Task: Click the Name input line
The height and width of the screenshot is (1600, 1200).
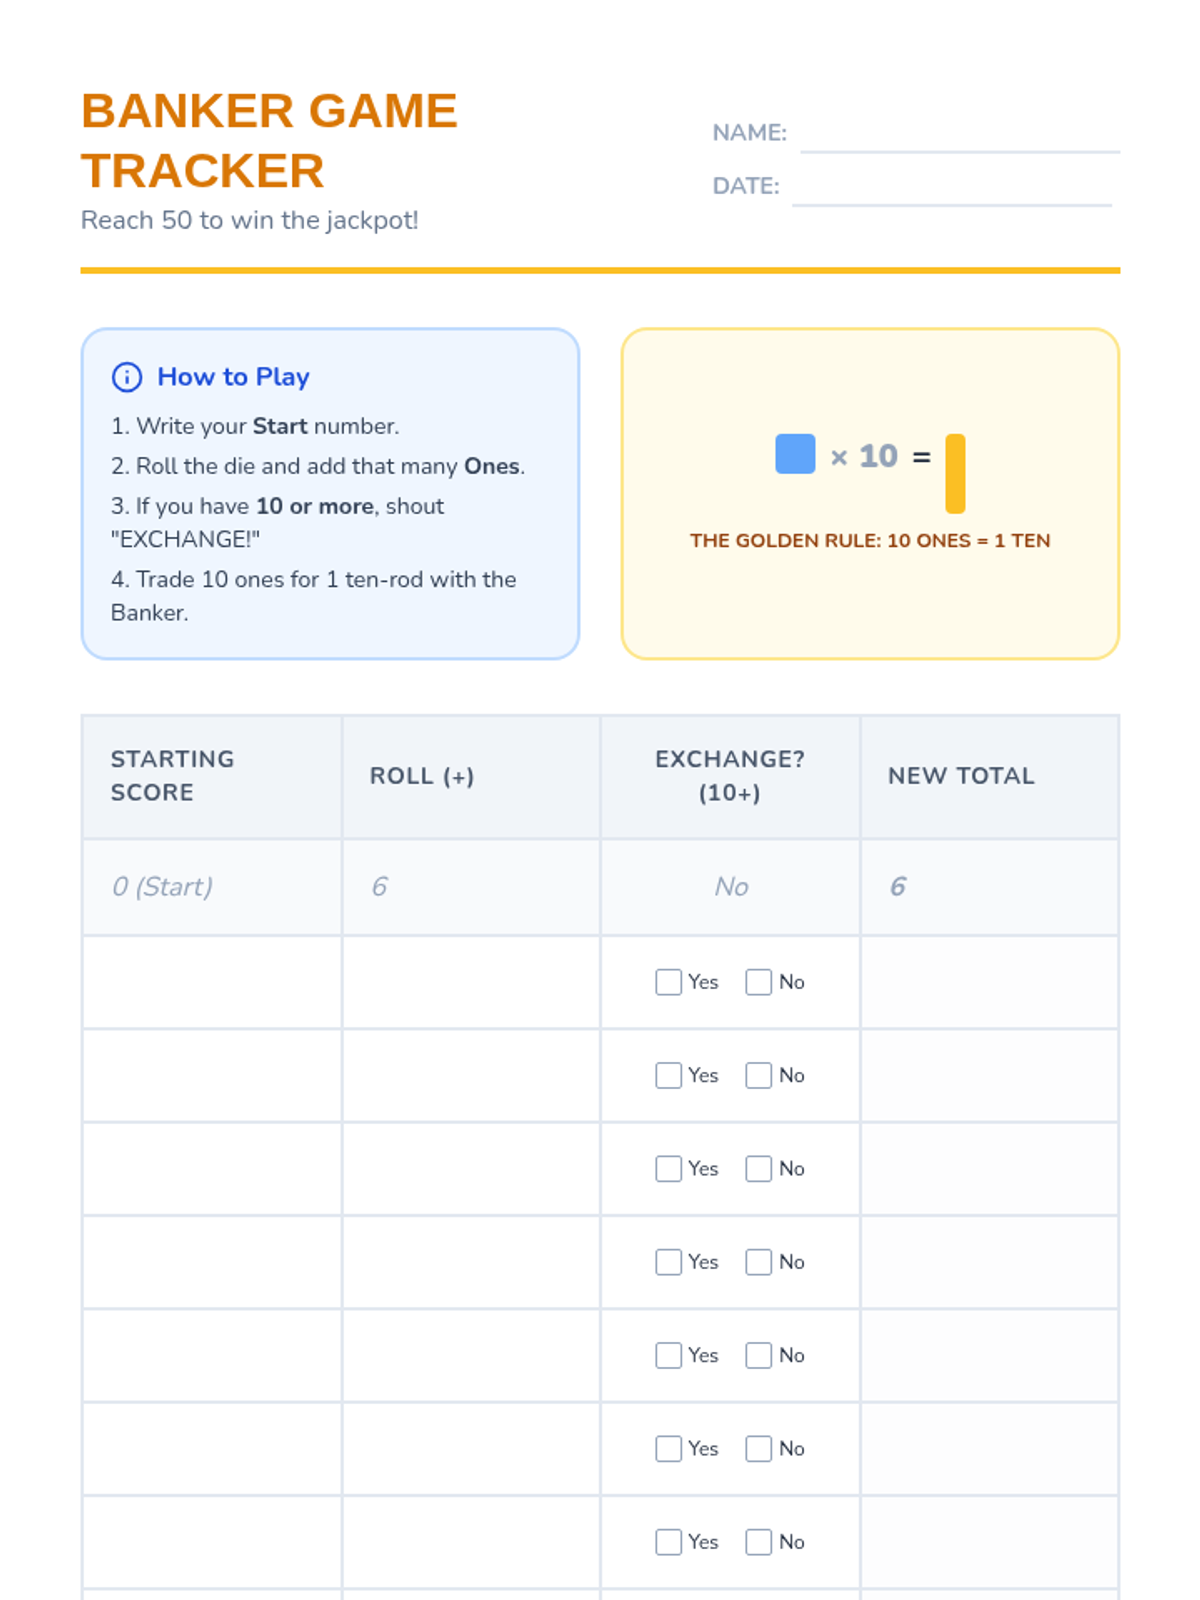Action: 959,136
